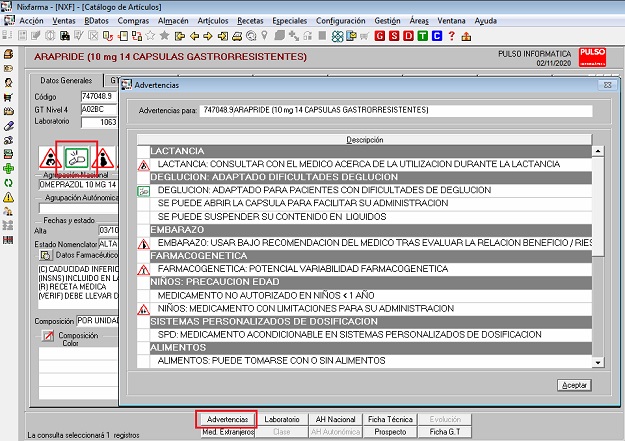
Task: Select the Datos Generales tab
Action: click(66, 81)
